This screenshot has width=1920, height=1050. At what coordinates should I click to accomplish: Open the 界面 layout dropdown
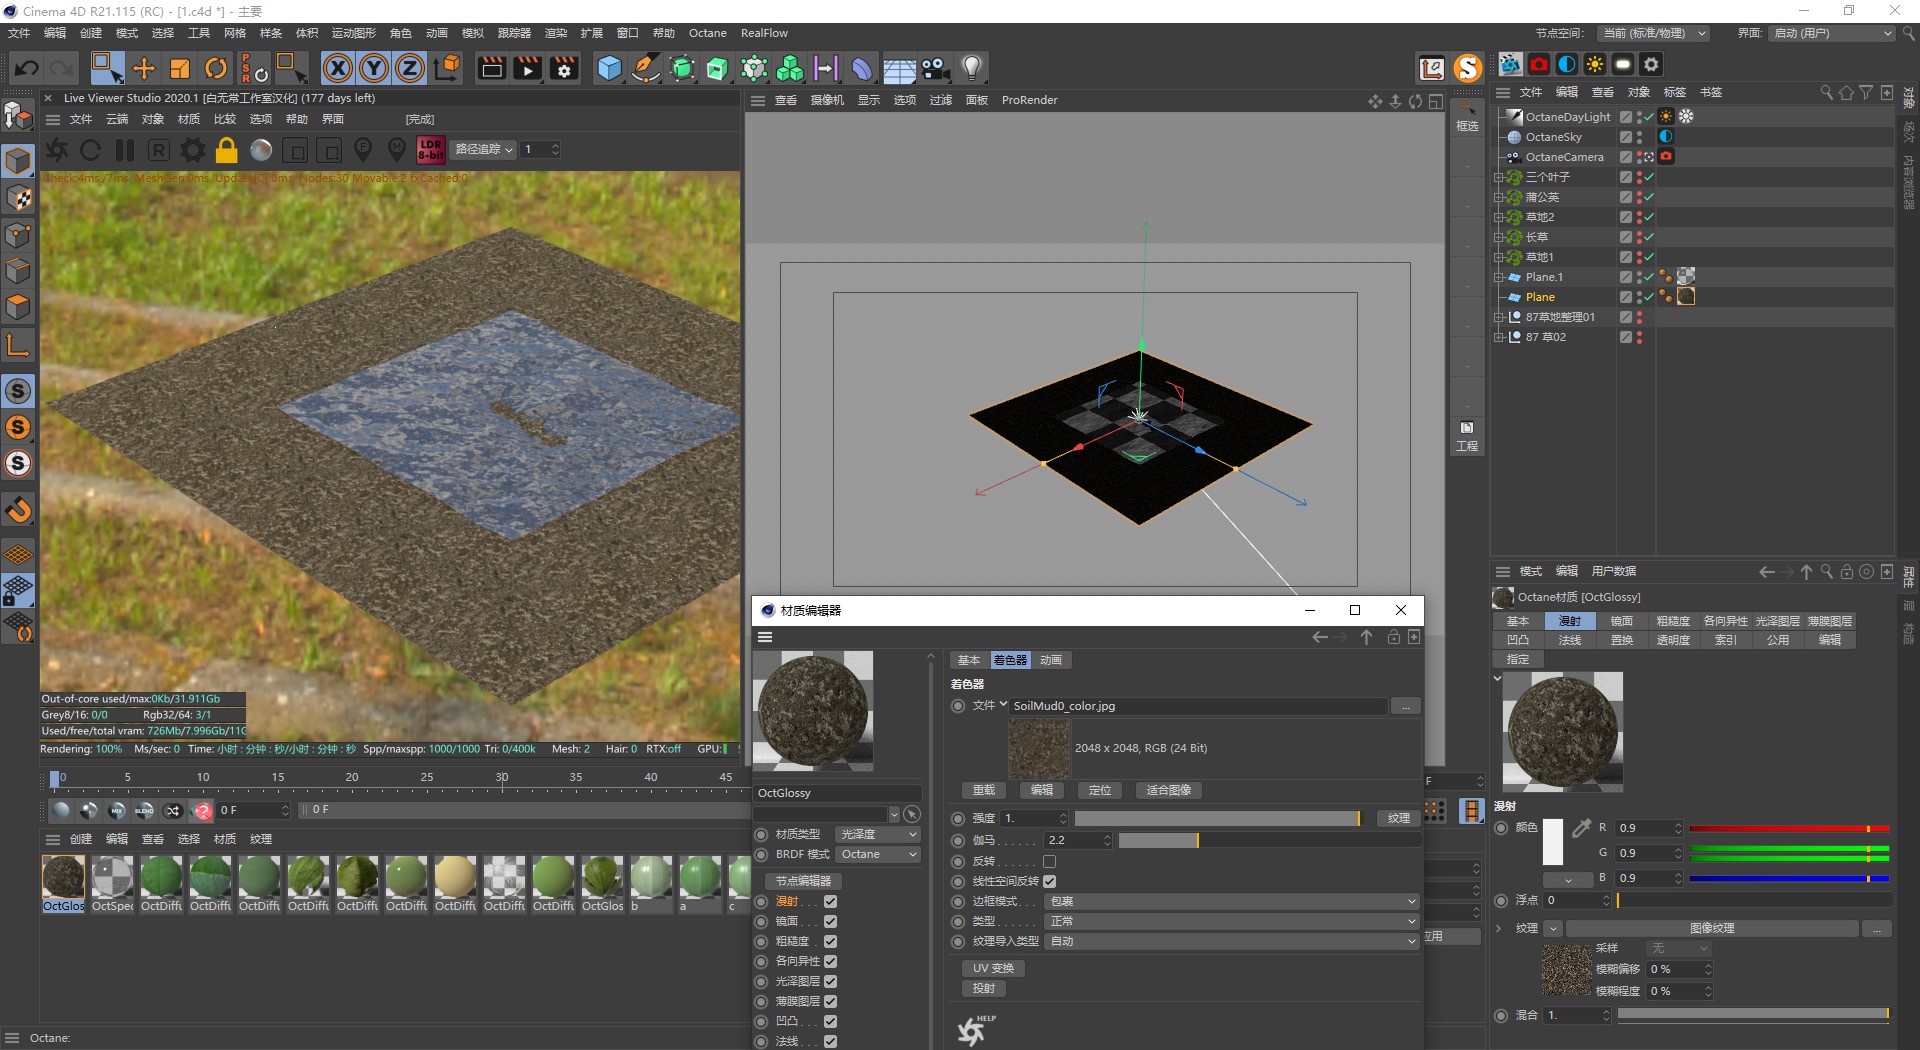pyautogui.click(x=1832, y=33)
